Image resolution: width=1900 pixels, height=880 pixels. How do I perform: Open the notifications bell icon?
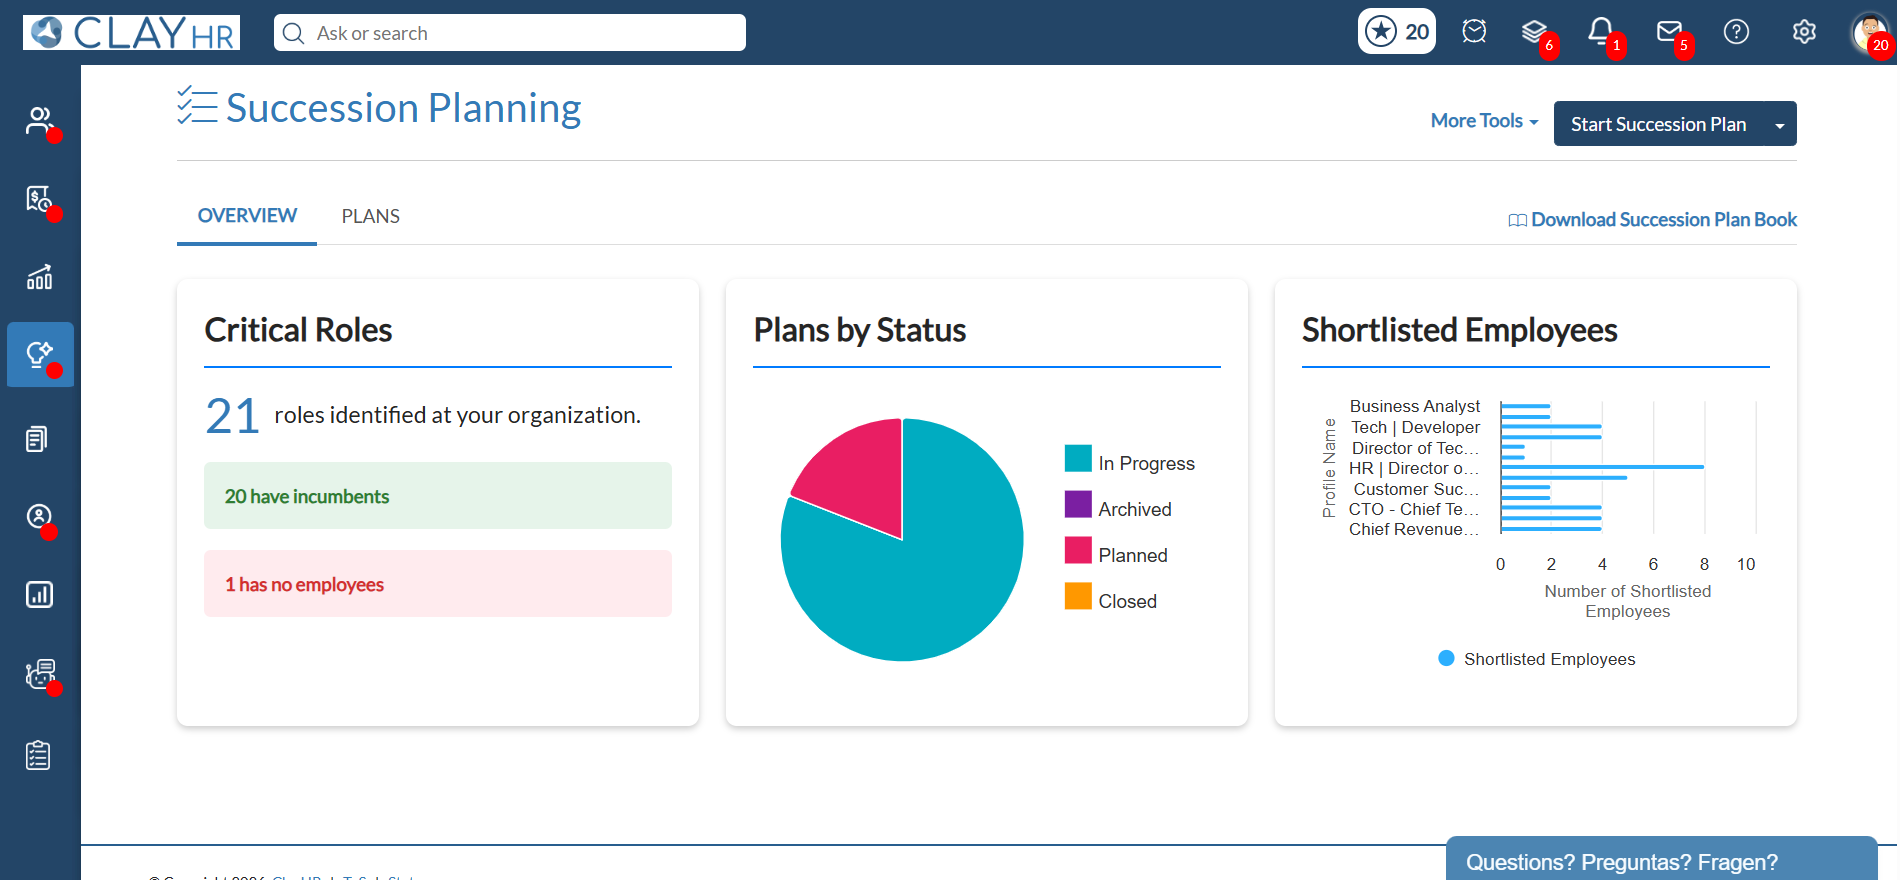point(1601,32)
